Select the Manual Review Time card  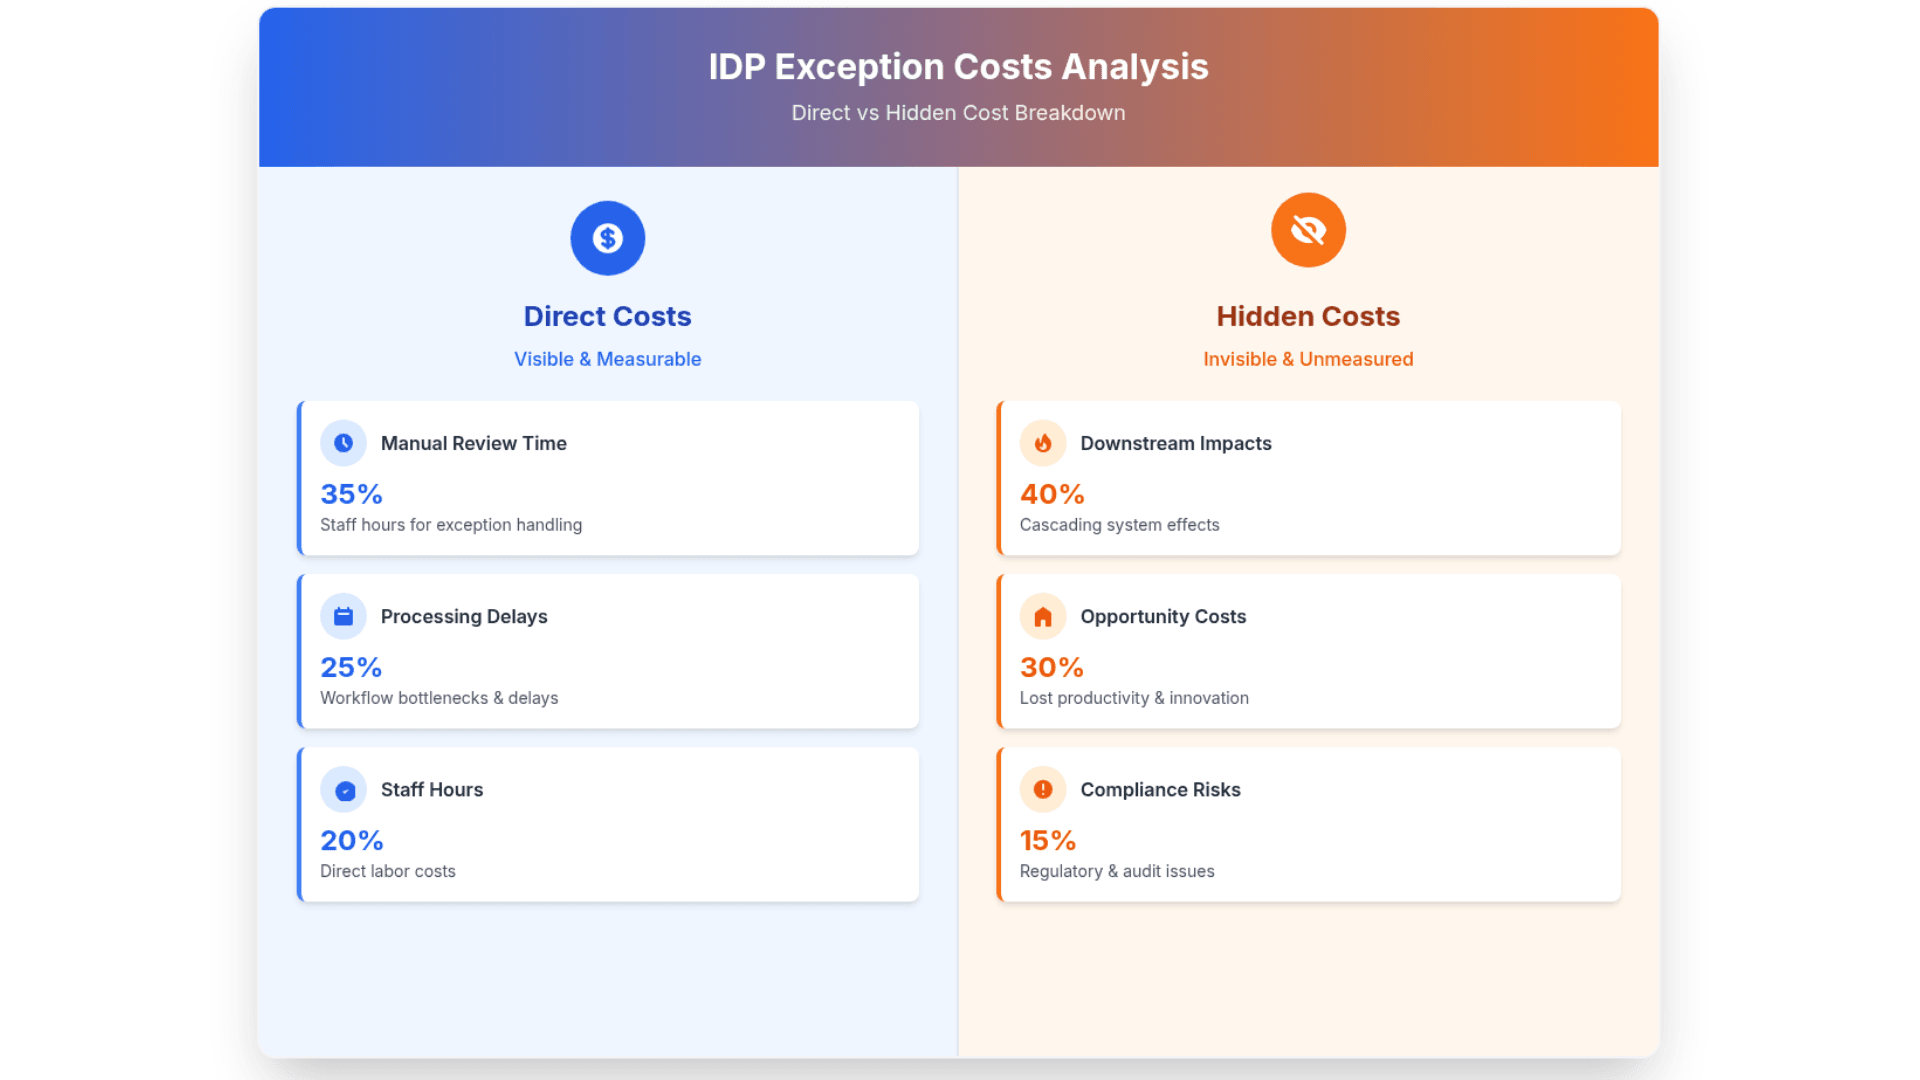point(607,478)
